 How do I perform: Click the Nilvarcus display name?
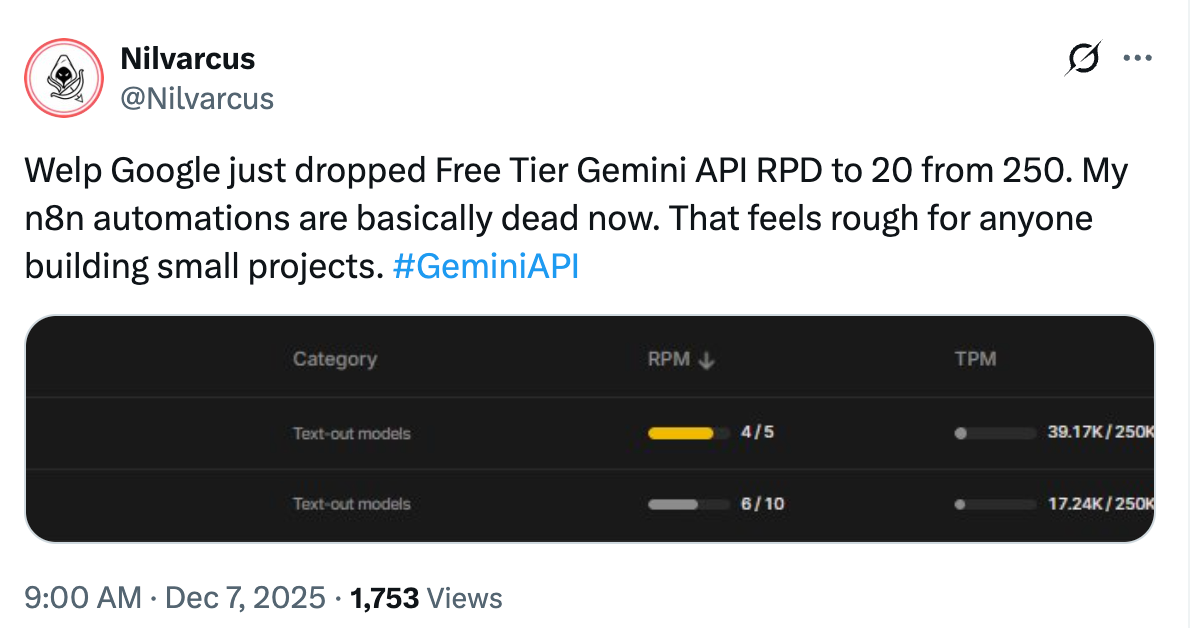tap(187, 59)
